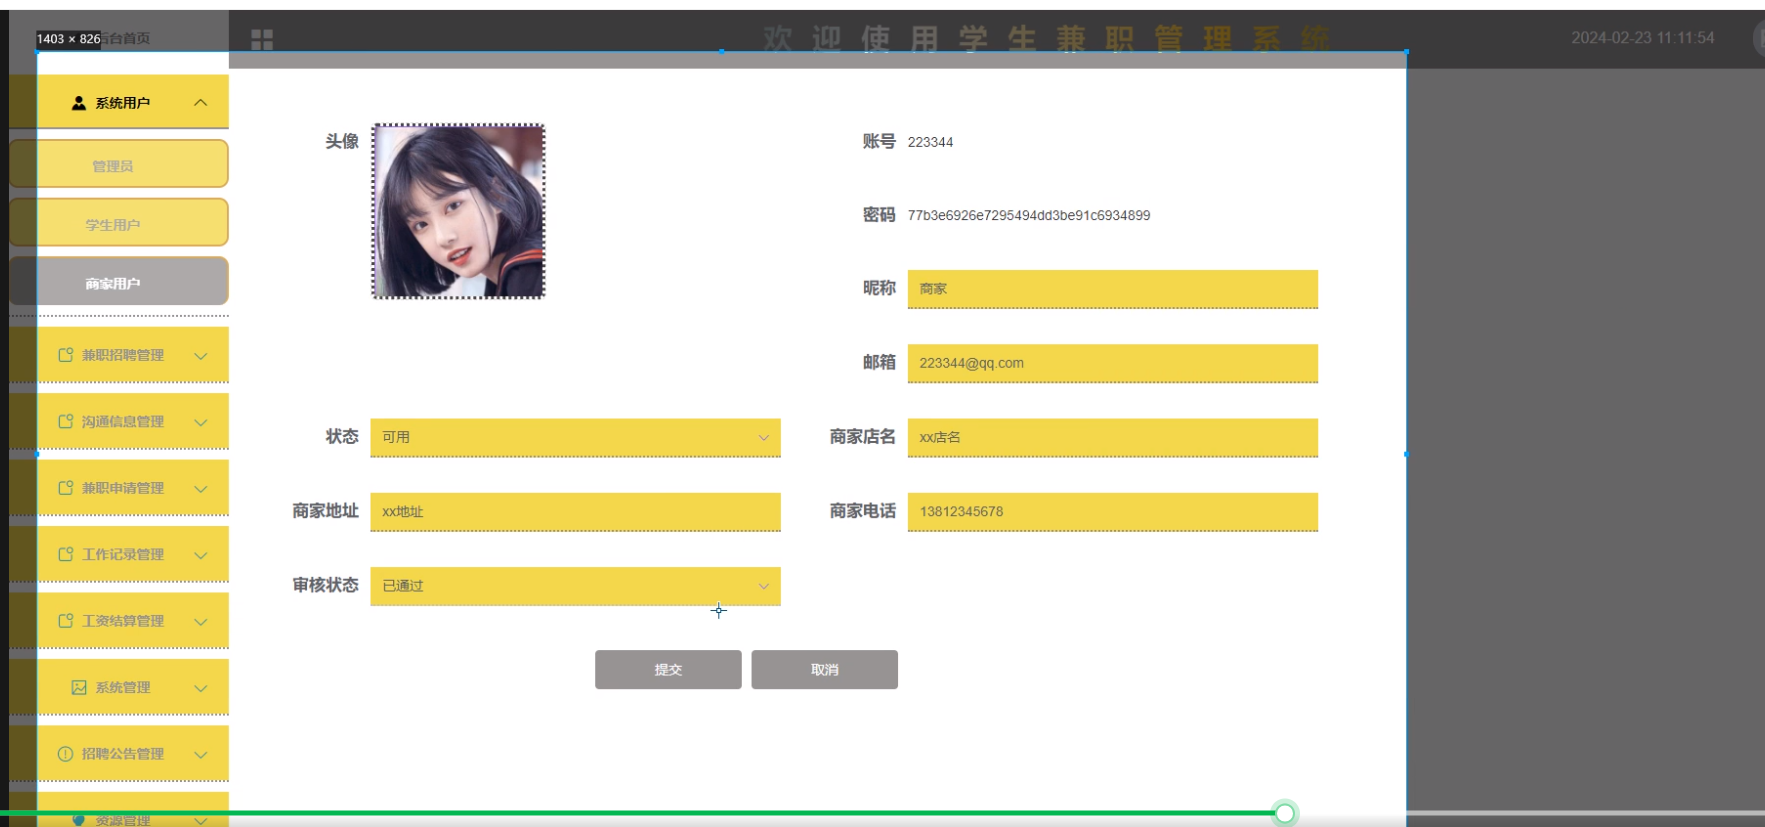Viewport: 1765px width, 827px height.
Task: Click the icon beside 兼职招聘管理
Action: 66,355
